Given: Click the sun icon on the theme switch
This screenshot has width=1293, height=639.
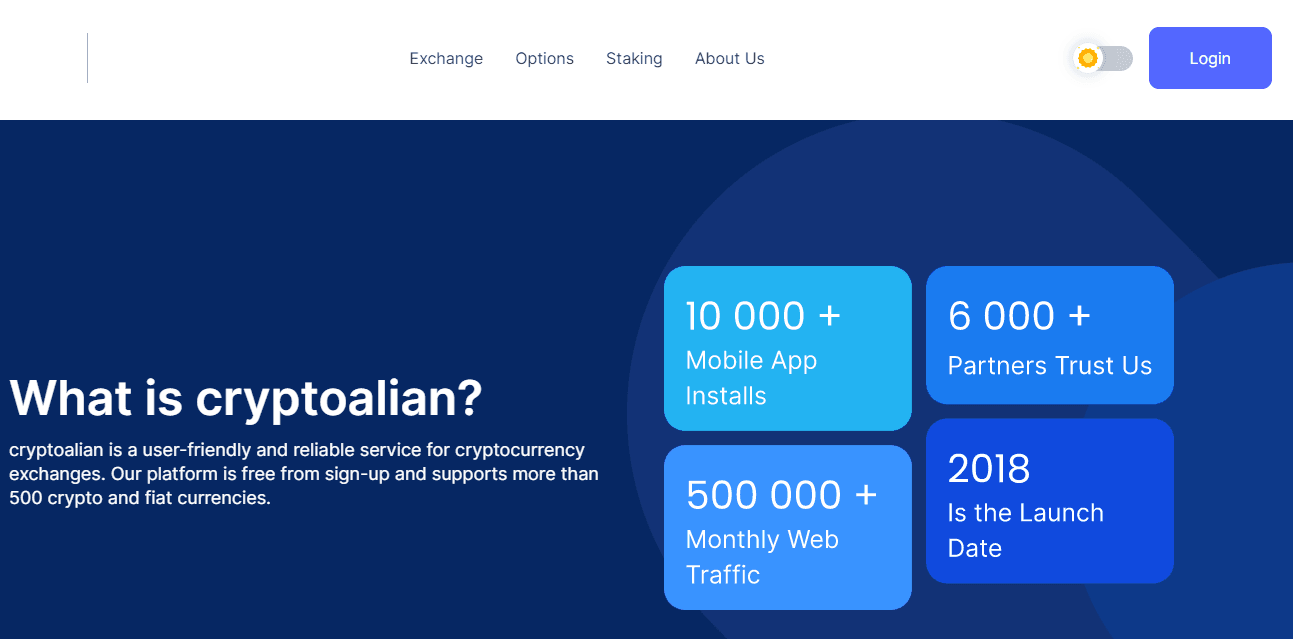Looking at the screenshot, I should click(x=1088, y=59).
